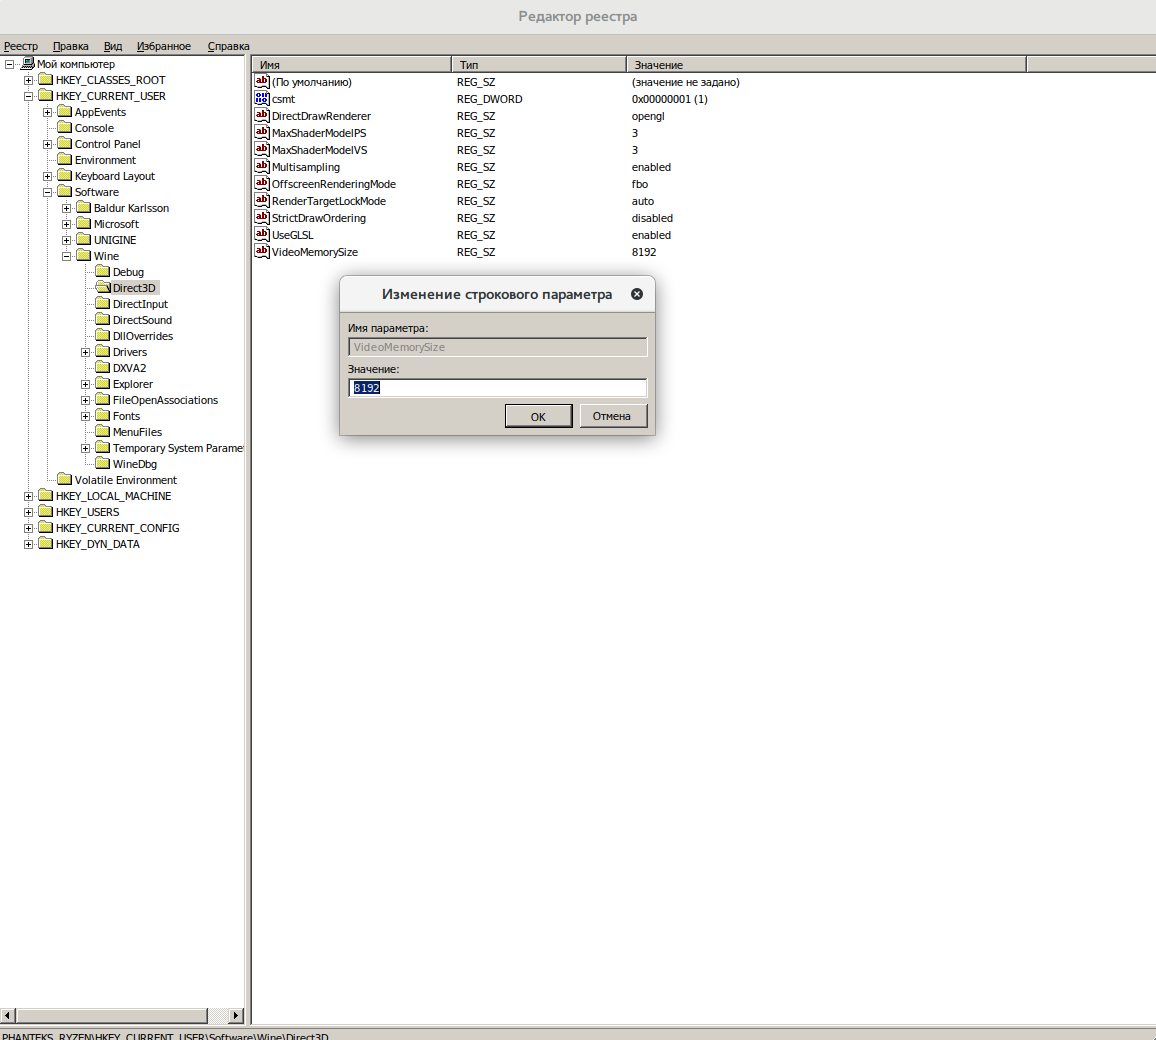
Task: Cancel editing with Отмена button
Action: click(x=612, y=416)
